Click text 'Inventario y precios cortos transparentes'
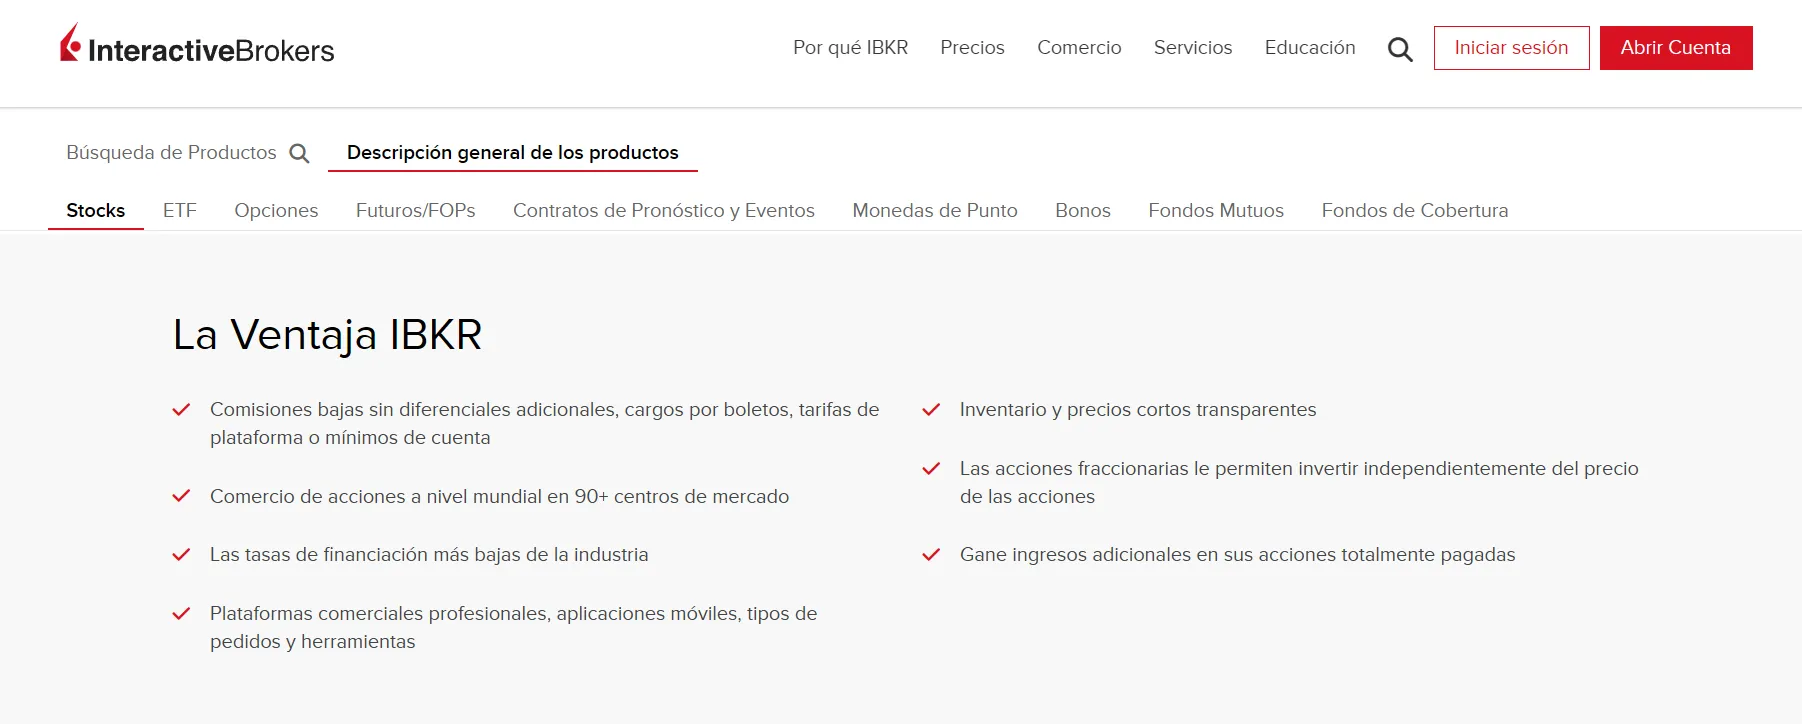The image size is (1802, 724). coord(1138,410)
